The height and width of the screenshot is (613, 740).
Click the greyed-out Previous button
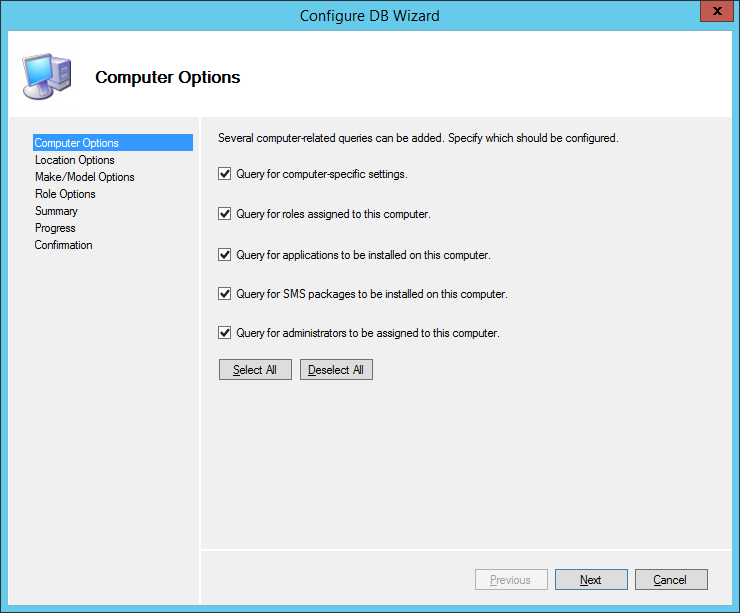click(x=510, y=580)
